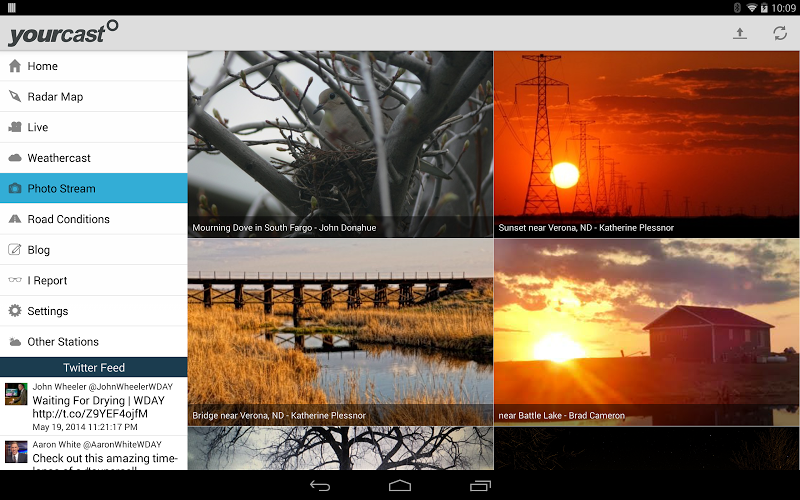Tap the upload icon in top bar
The width and height of the screenshot is (800, 500).
739,34
